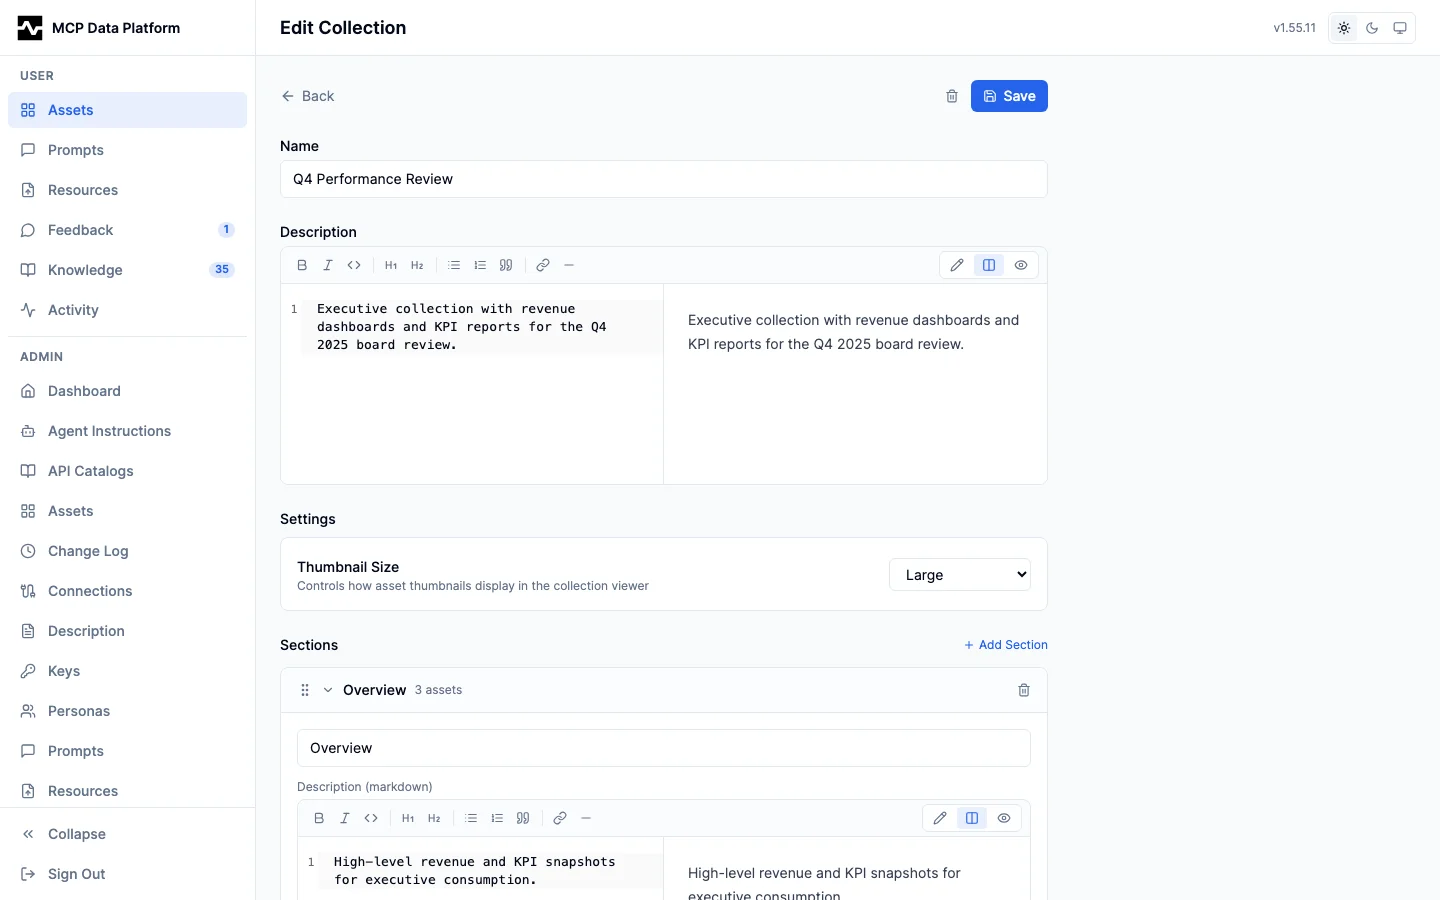Click the MCP Data Platform logo
1440x900 pixels.
click(30, 28)
